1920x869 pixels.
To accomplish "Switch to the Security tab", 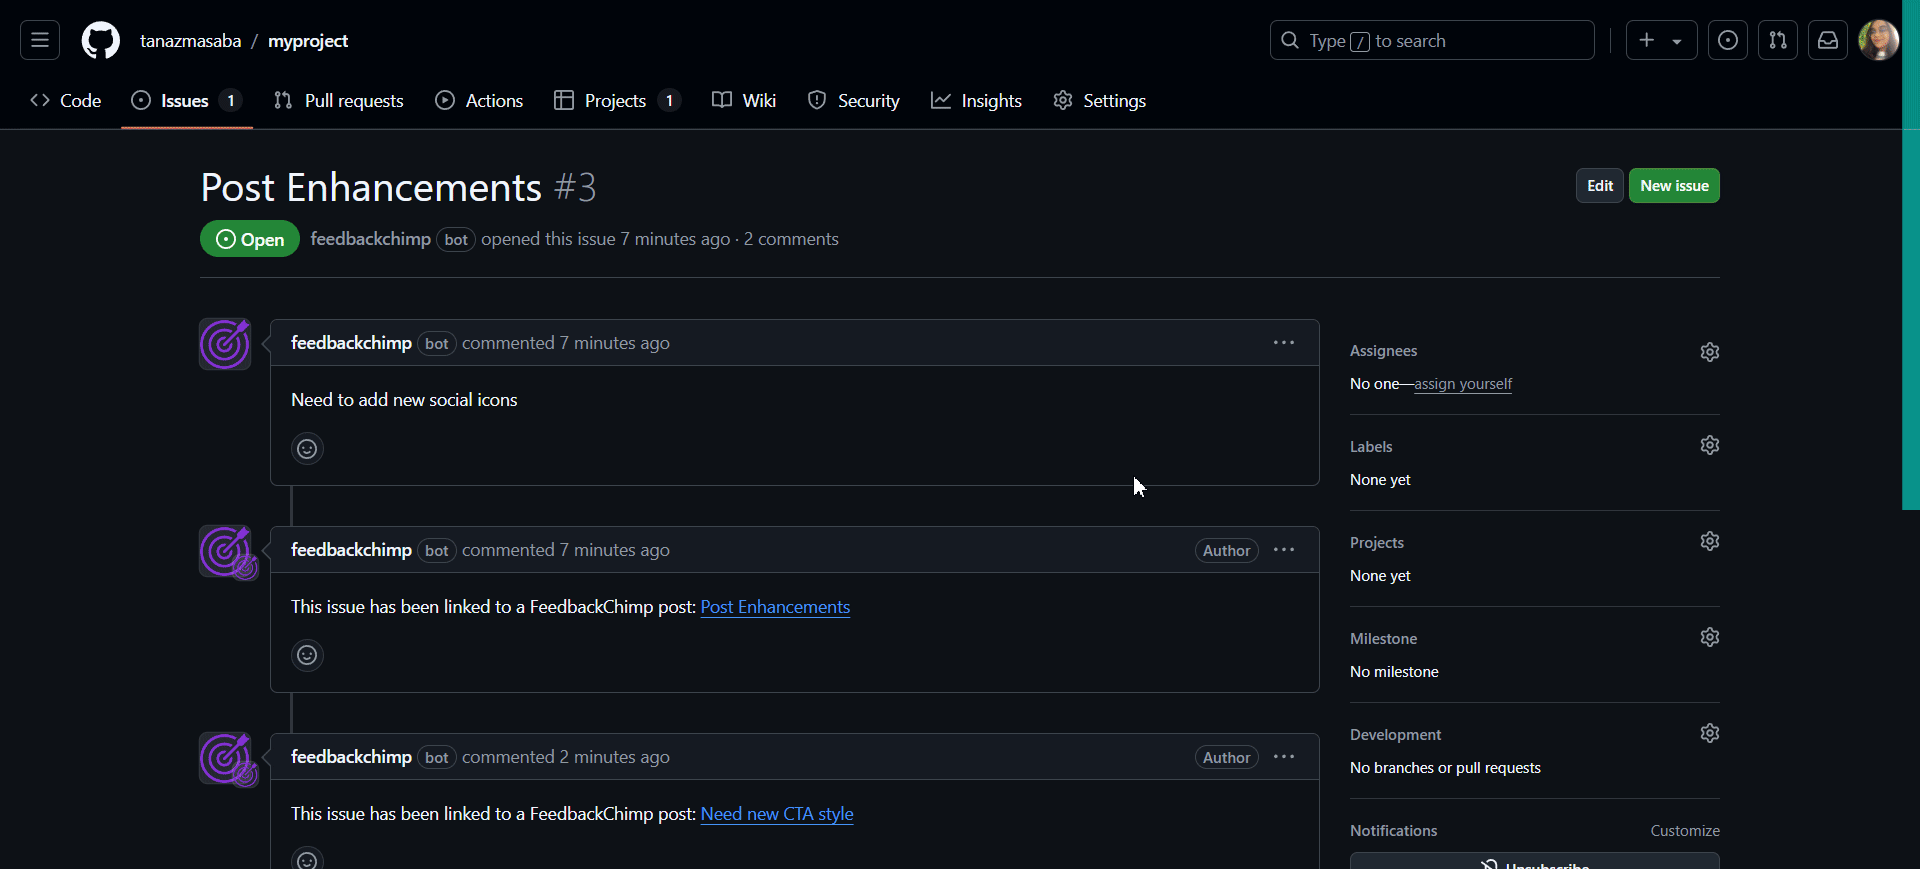I will (854, 100).
